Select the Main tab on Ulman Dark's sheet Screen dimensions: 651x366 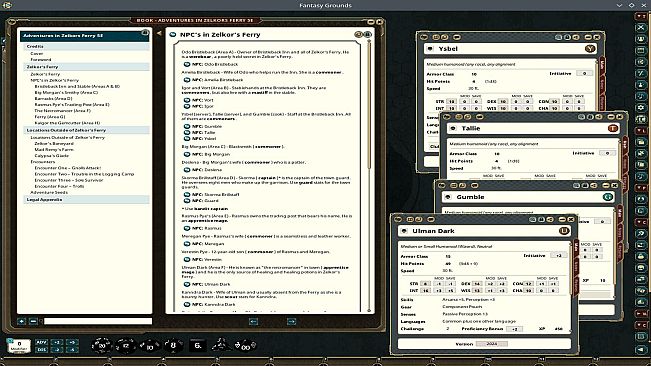(x=576, y=248)
